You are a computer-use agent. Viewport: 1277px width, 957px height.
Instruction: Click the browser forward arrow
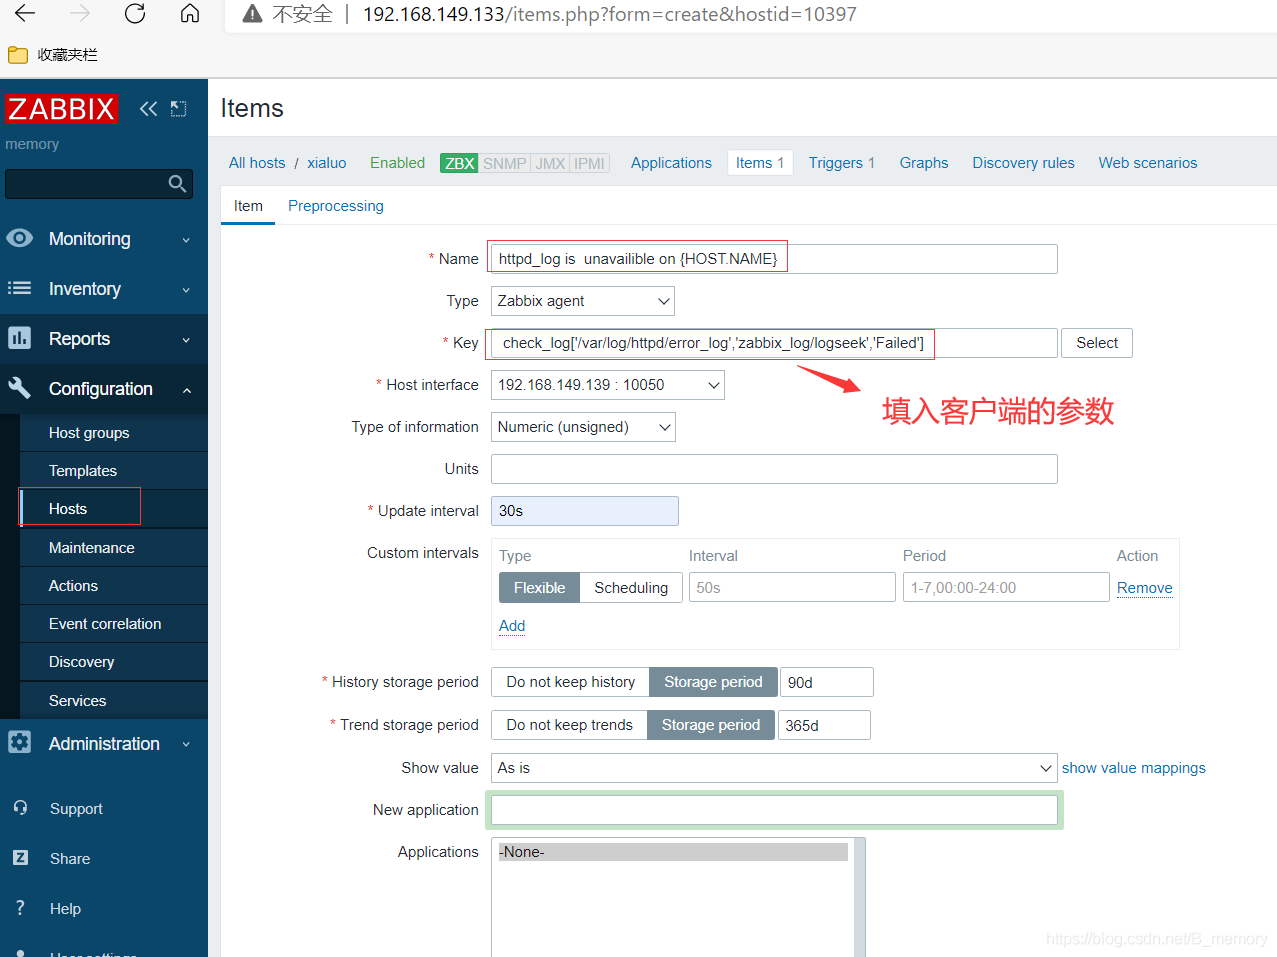tap(80, 13)
